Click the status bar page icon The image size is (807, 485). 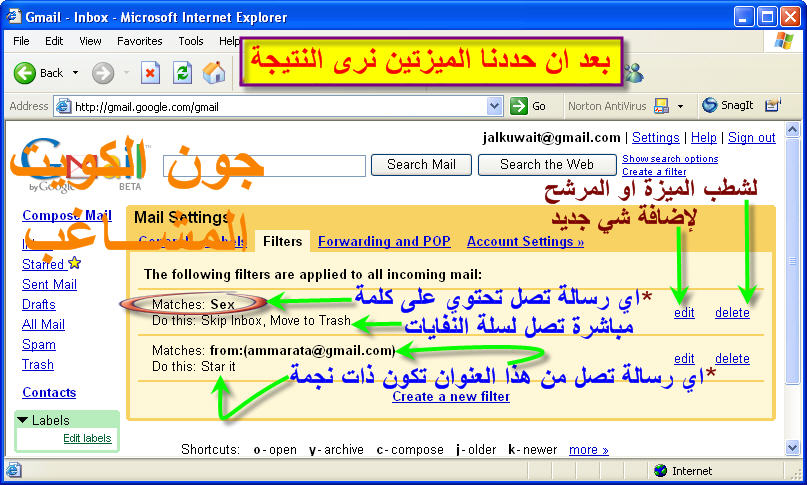point(14,471)
